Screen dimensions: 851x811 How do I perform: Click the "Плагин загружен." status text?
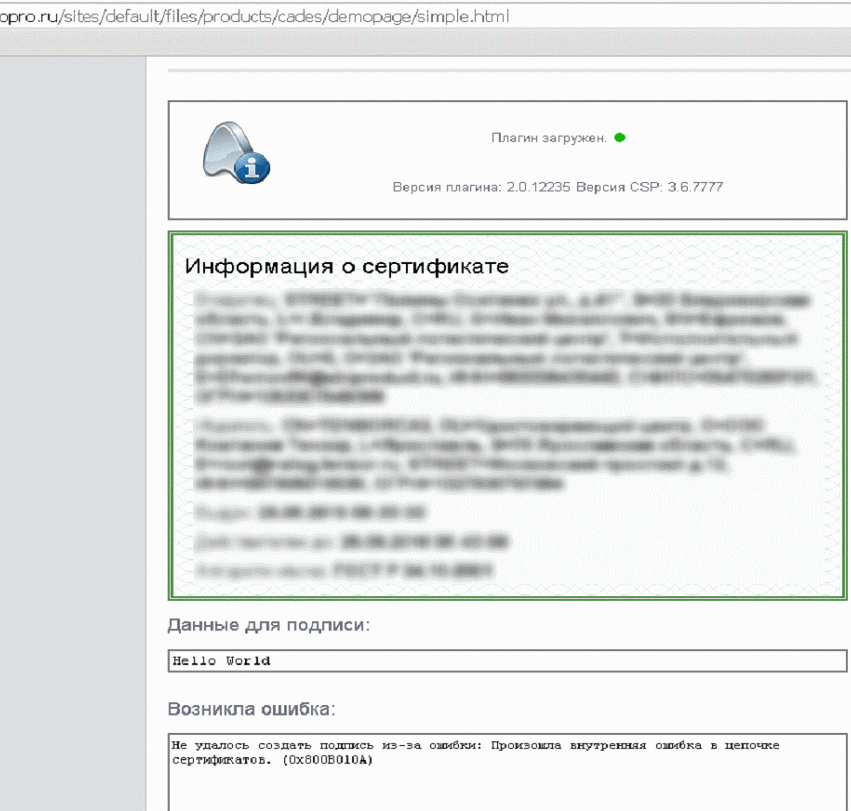pyautogui.click(x=548, y=138)
